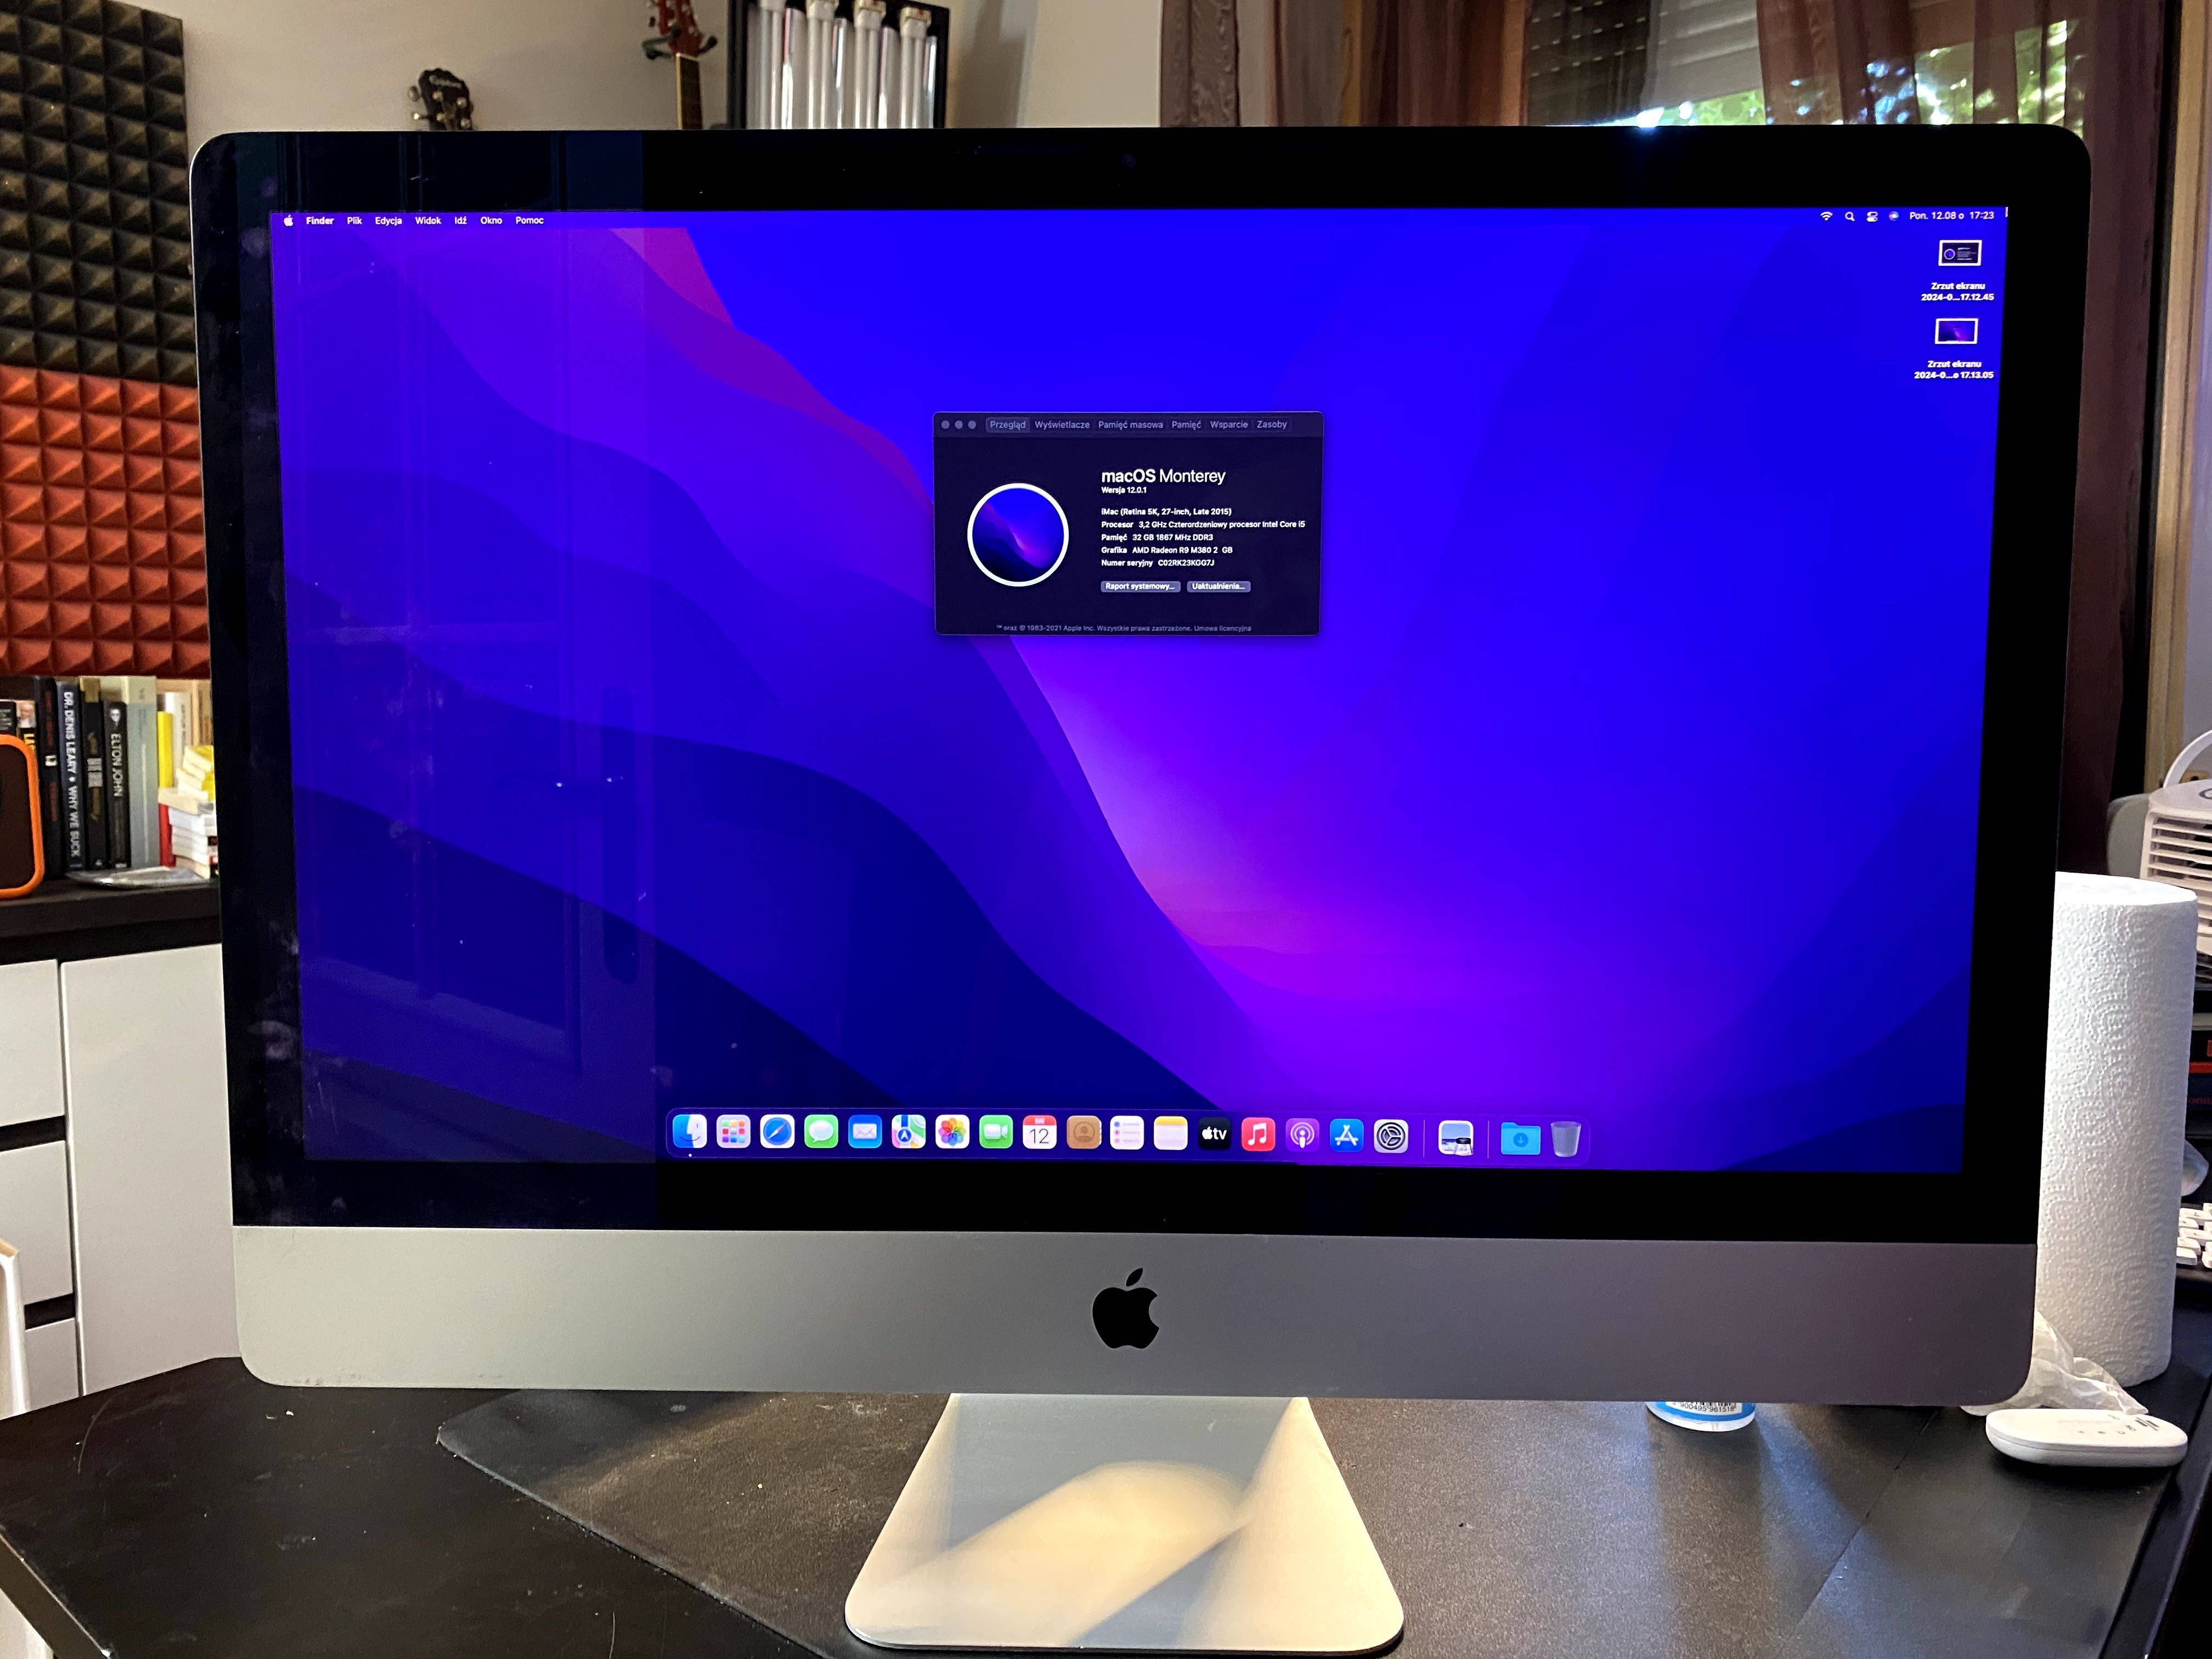
Task: Open the Apple menu
Action: click(288, 221)
